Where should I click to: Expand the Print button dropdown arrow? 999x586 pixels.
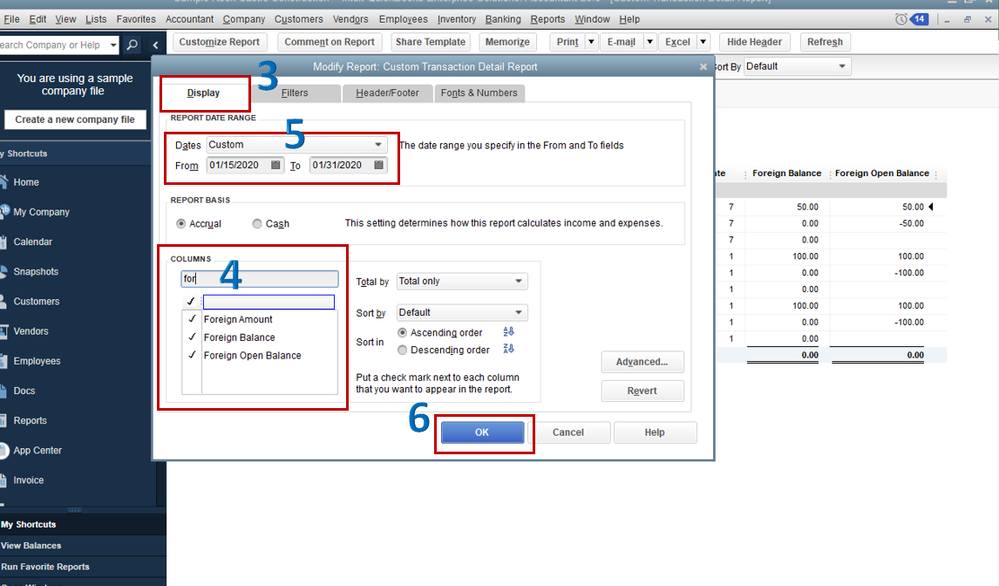point(591,42)
